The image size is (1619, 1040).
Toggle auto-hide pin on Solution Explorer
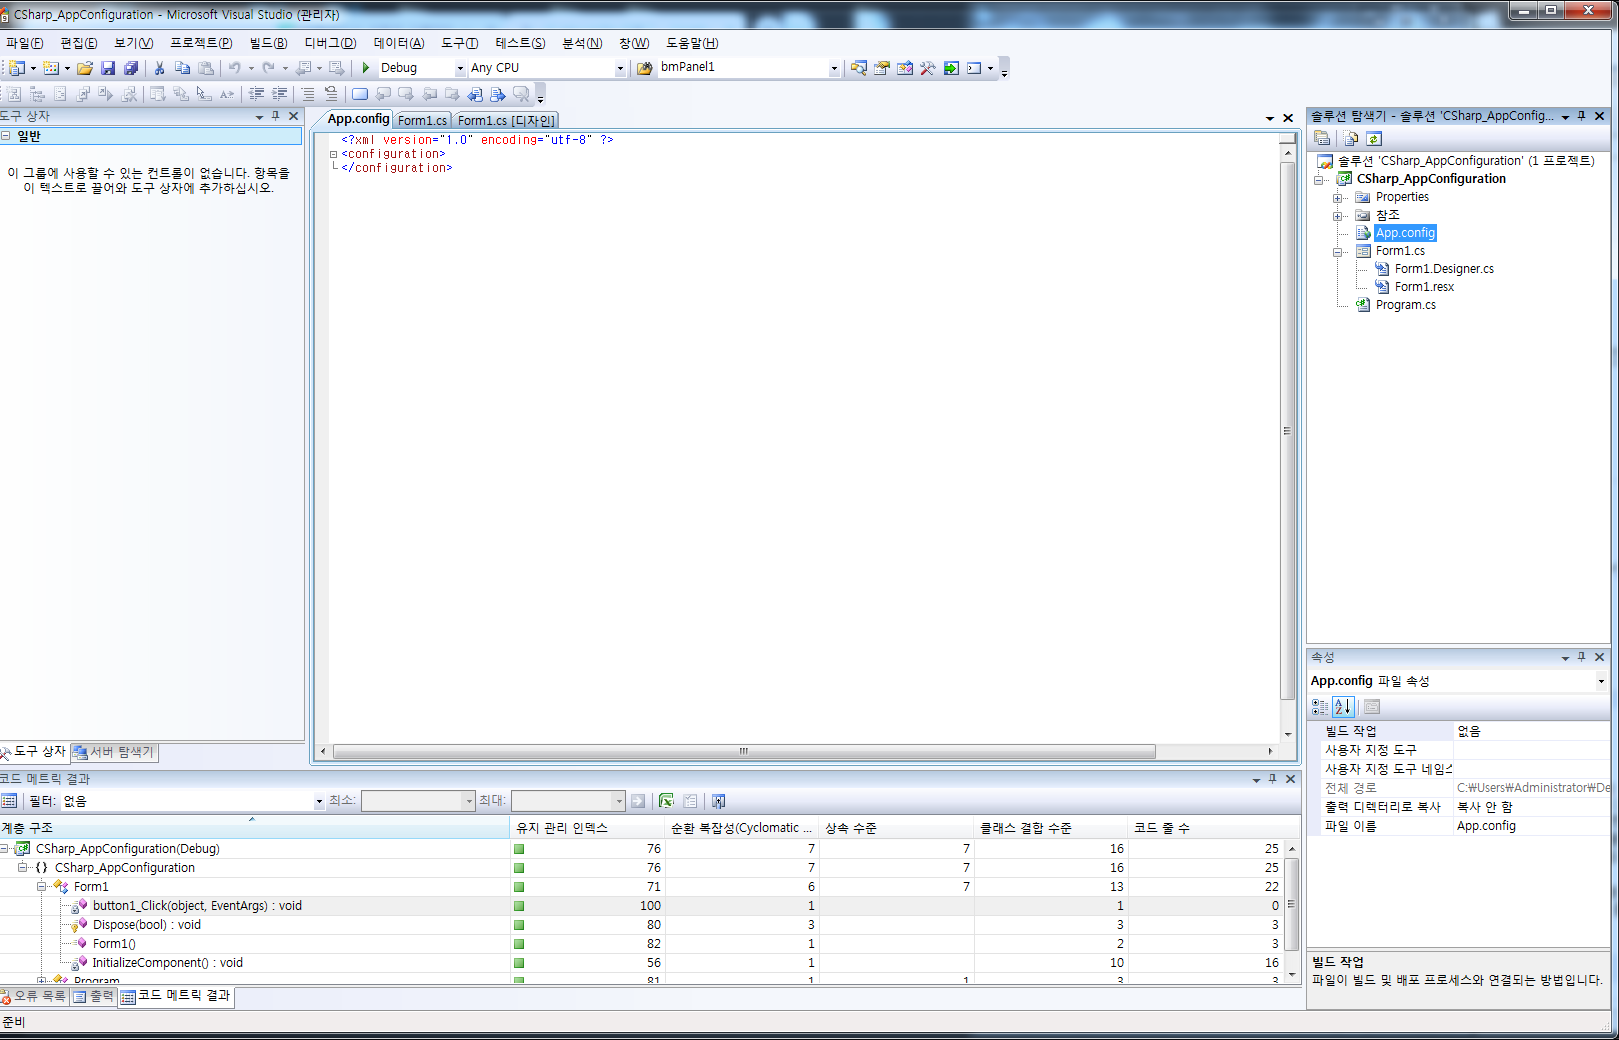tap(1582, 116)
